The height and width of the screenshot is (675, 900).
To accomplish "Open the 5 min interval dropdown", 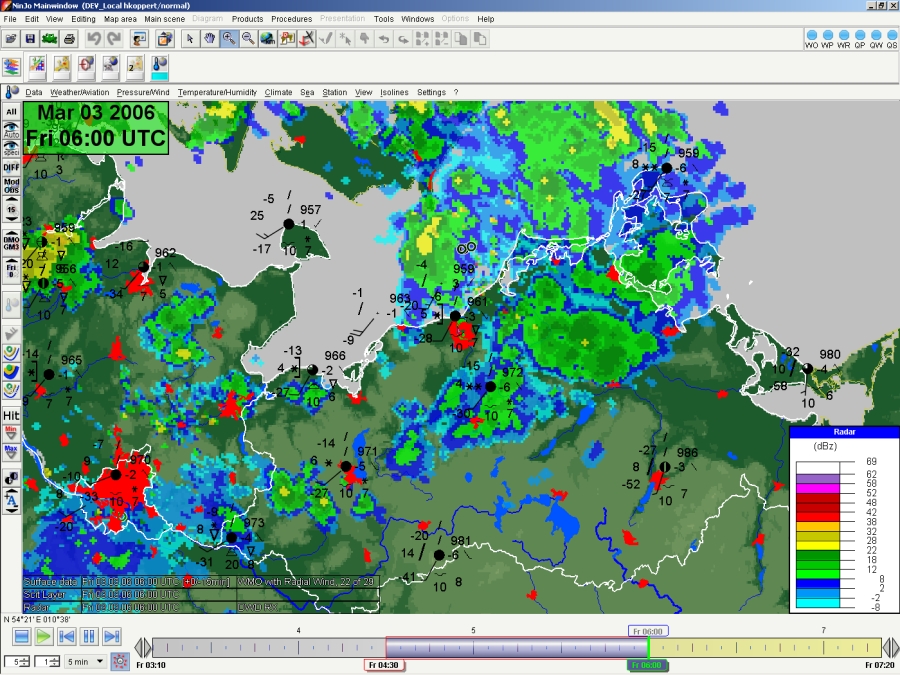I will tap(85, 662).
